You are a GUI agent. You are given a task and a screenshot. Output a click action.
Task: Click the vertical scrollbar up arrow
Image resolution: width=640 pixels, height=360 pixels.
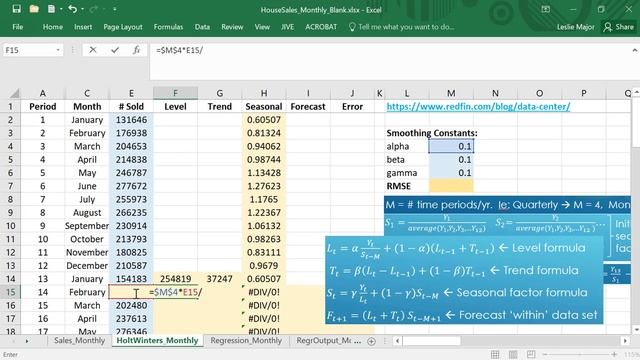(x=636, y=93)
